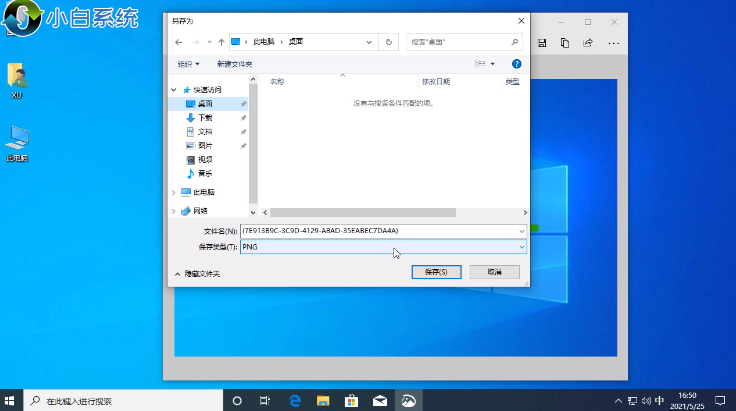Click the 取消 cancel button
The height and width of the screenshot is (411, 736).
tap(494, 271)
